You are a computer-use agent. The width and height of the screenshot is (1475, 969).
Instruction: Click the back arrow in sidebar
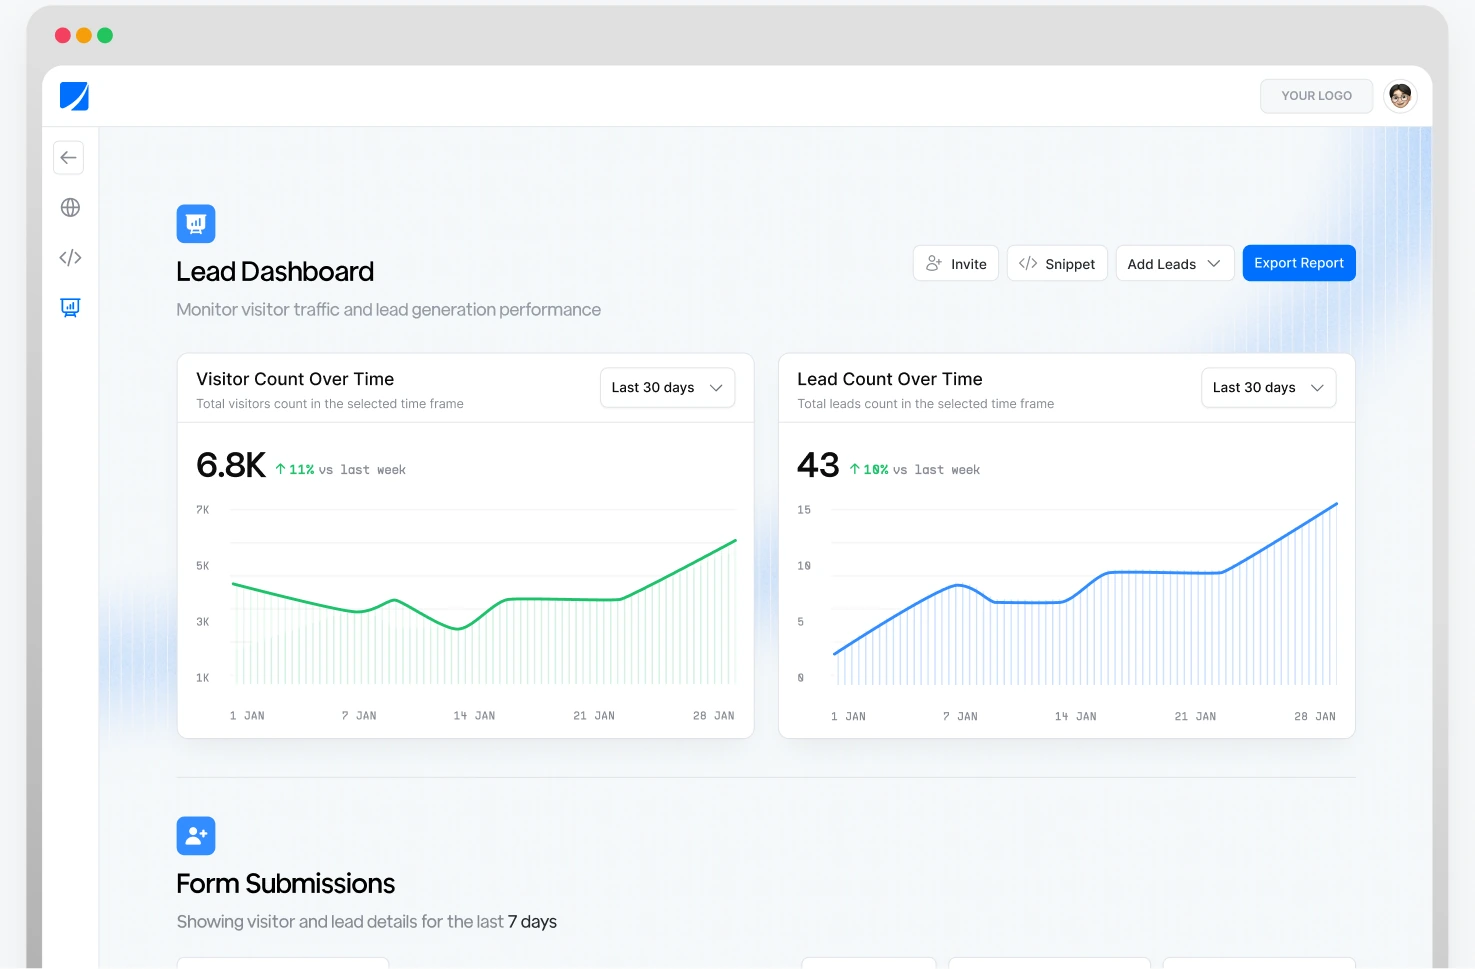(x=69, y=157)
